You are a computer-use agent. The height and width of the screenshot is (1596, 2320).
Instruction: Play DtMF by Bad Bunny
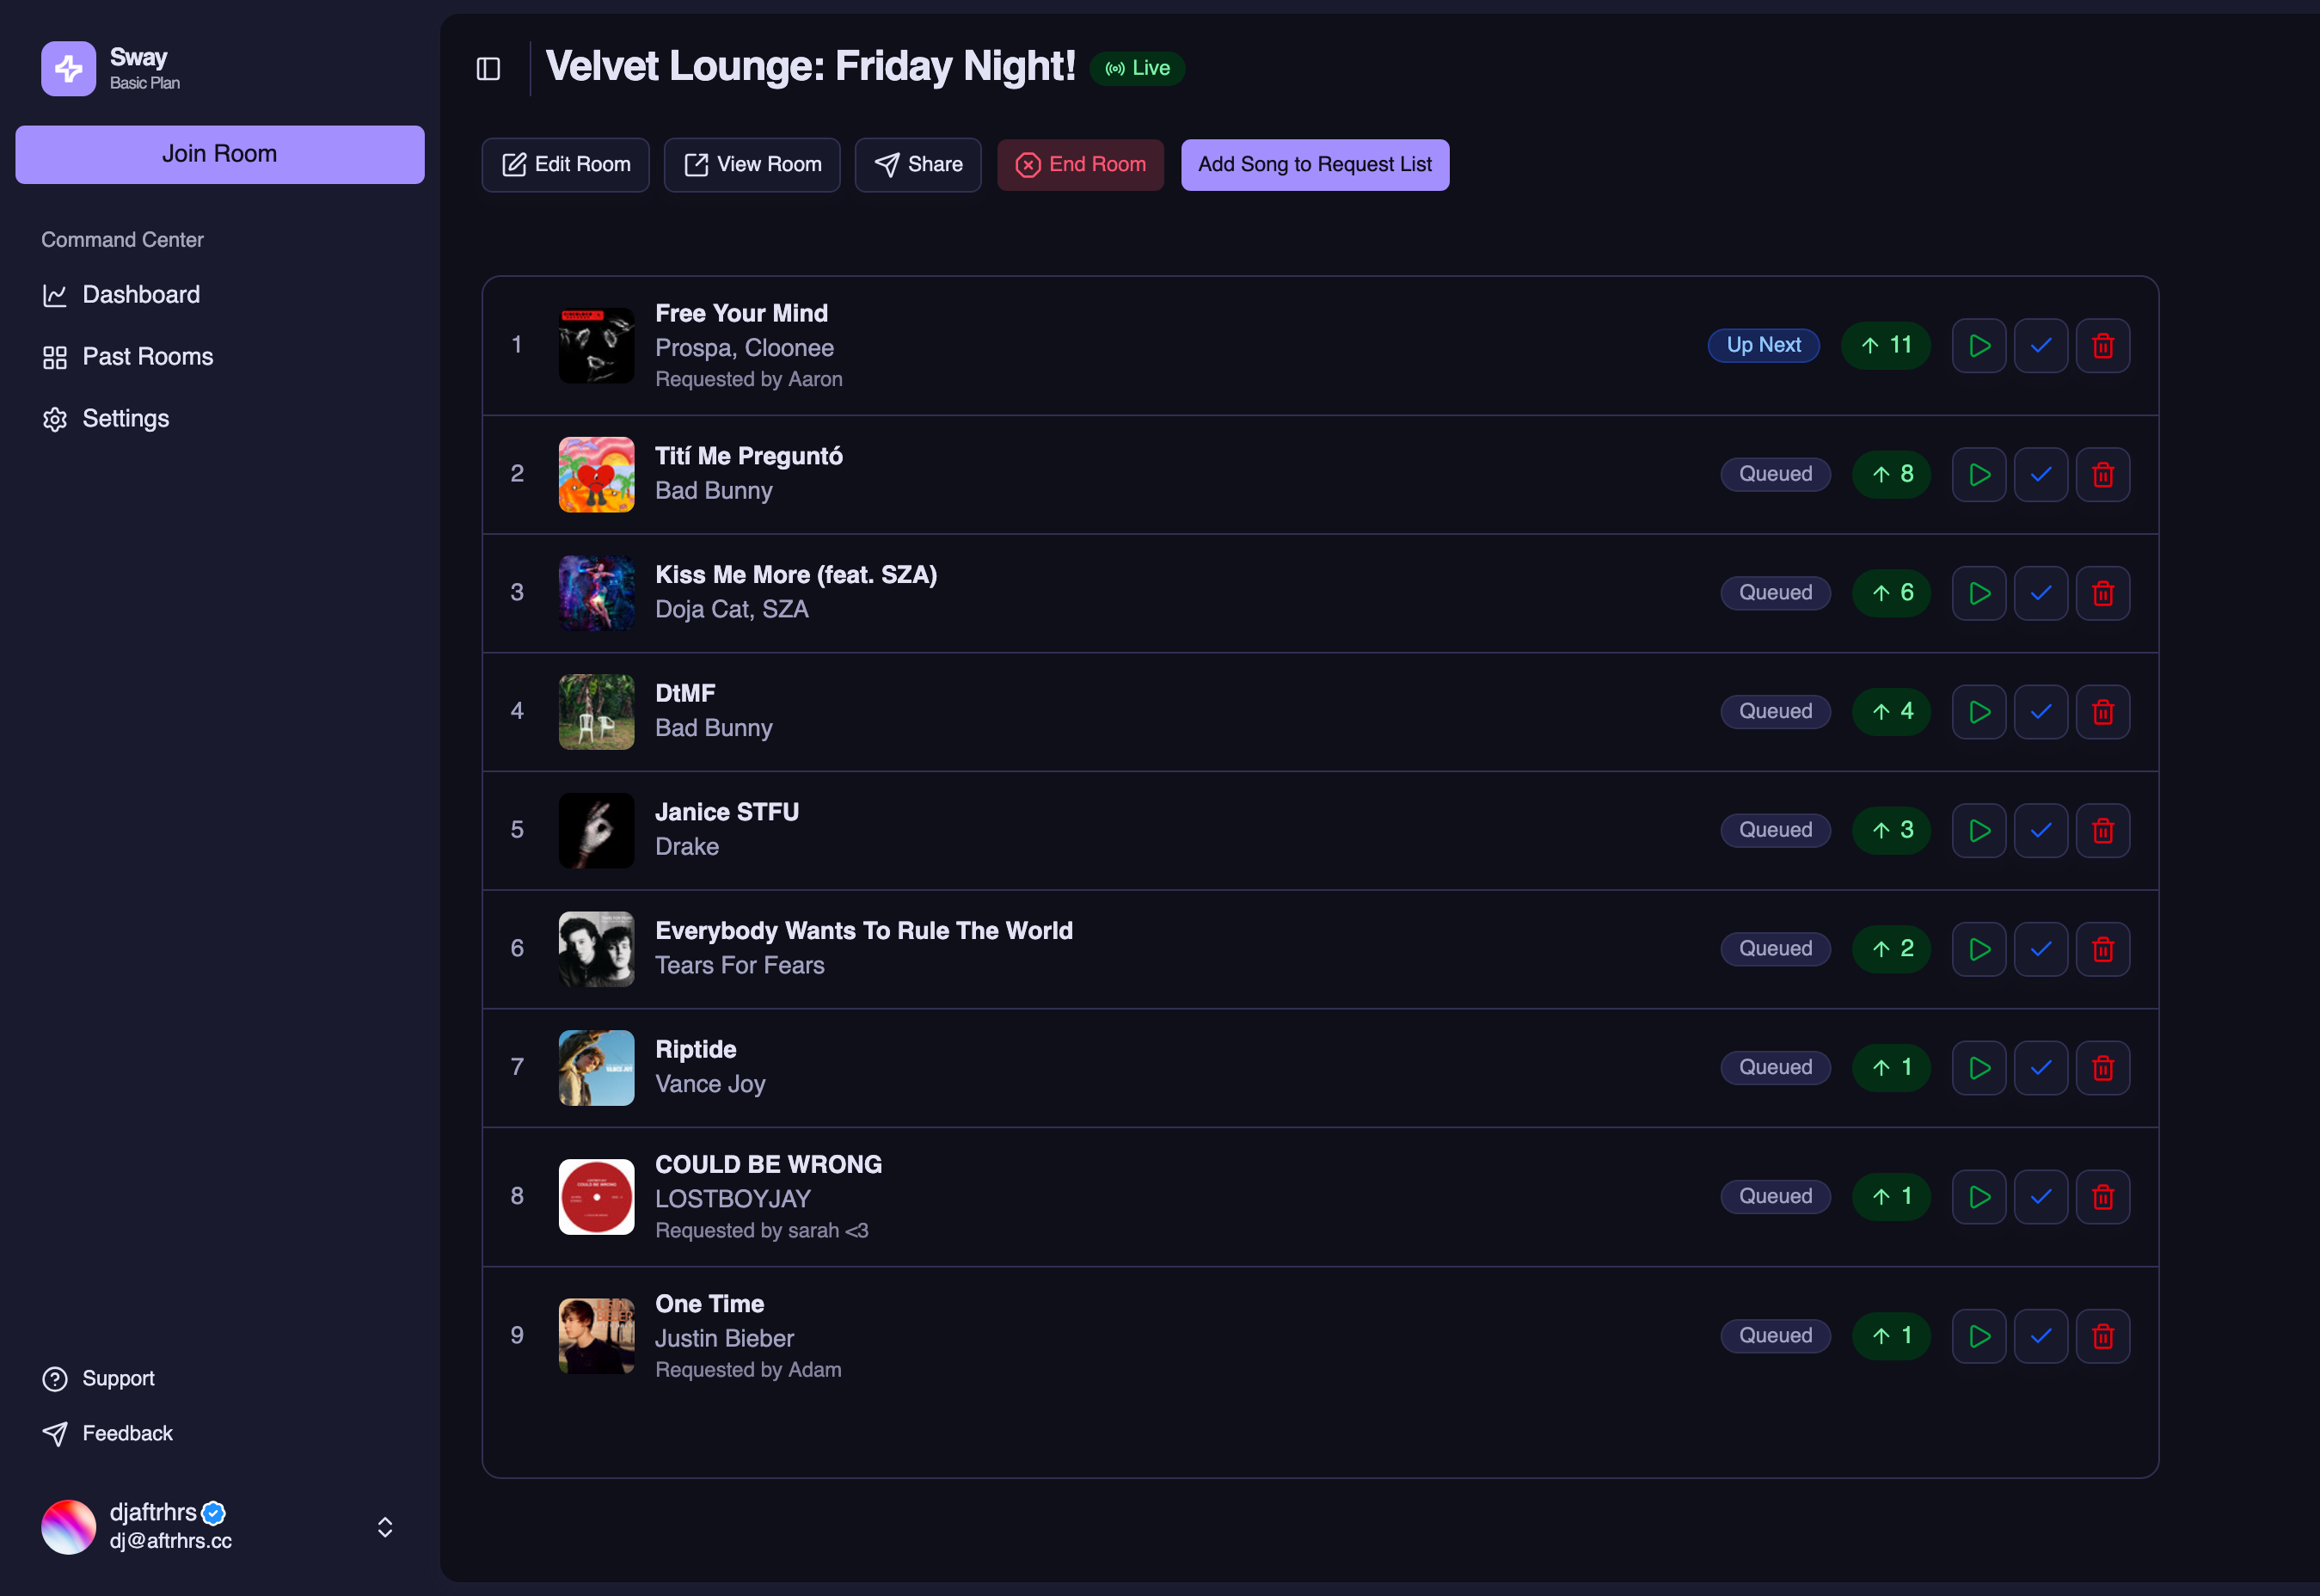(1978, 711)
